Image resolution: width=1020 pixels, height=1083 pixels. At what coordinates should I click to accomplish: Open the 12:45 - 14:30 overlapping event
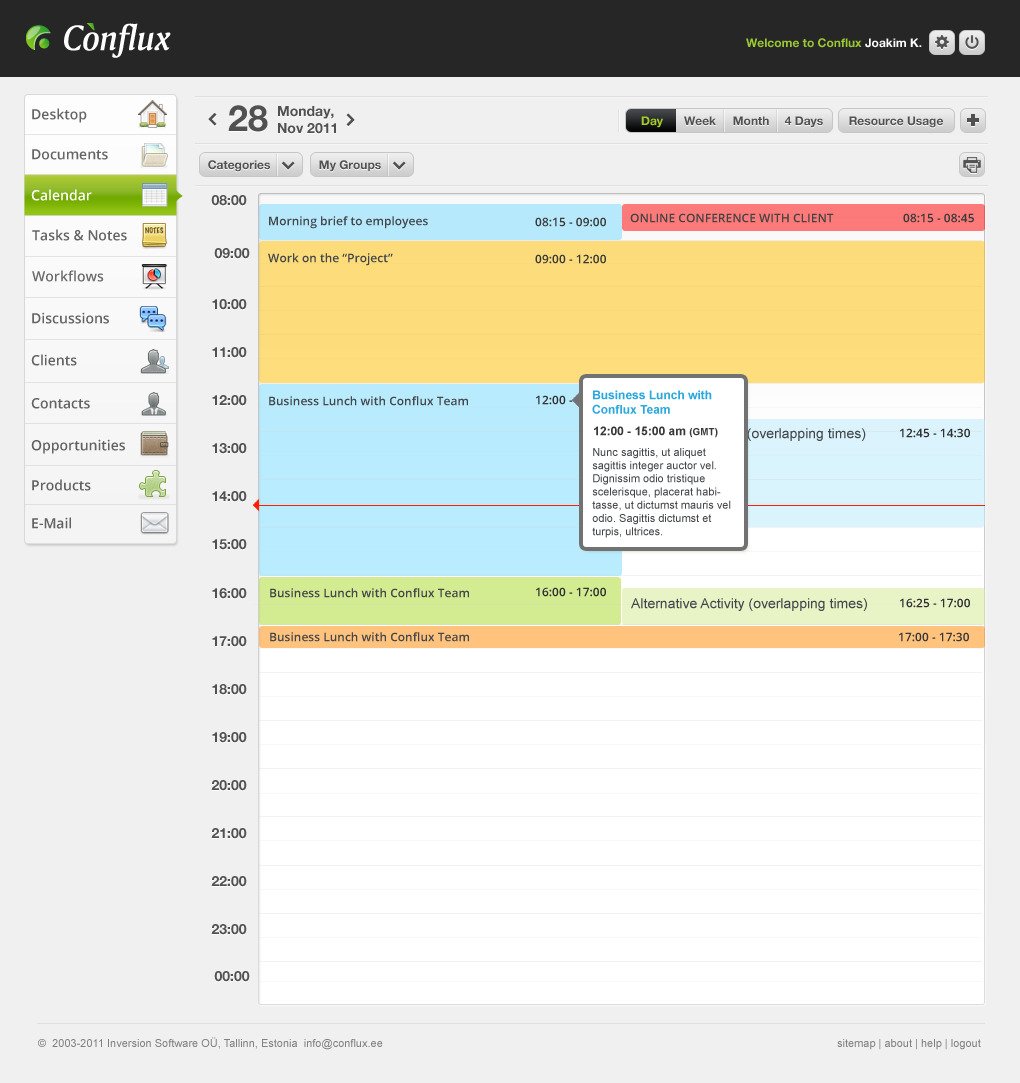866,473
